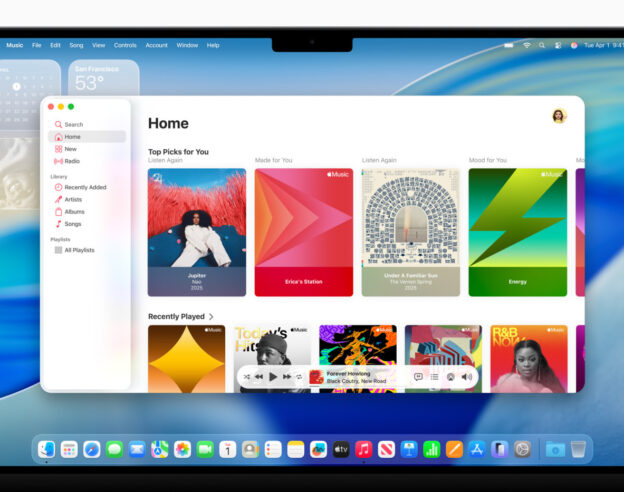Image resolution: width=624 pixels, height=492 pixels.
Task: Open Control Center in menu bar
Action: pyautogui.click(x=558, y=45)
